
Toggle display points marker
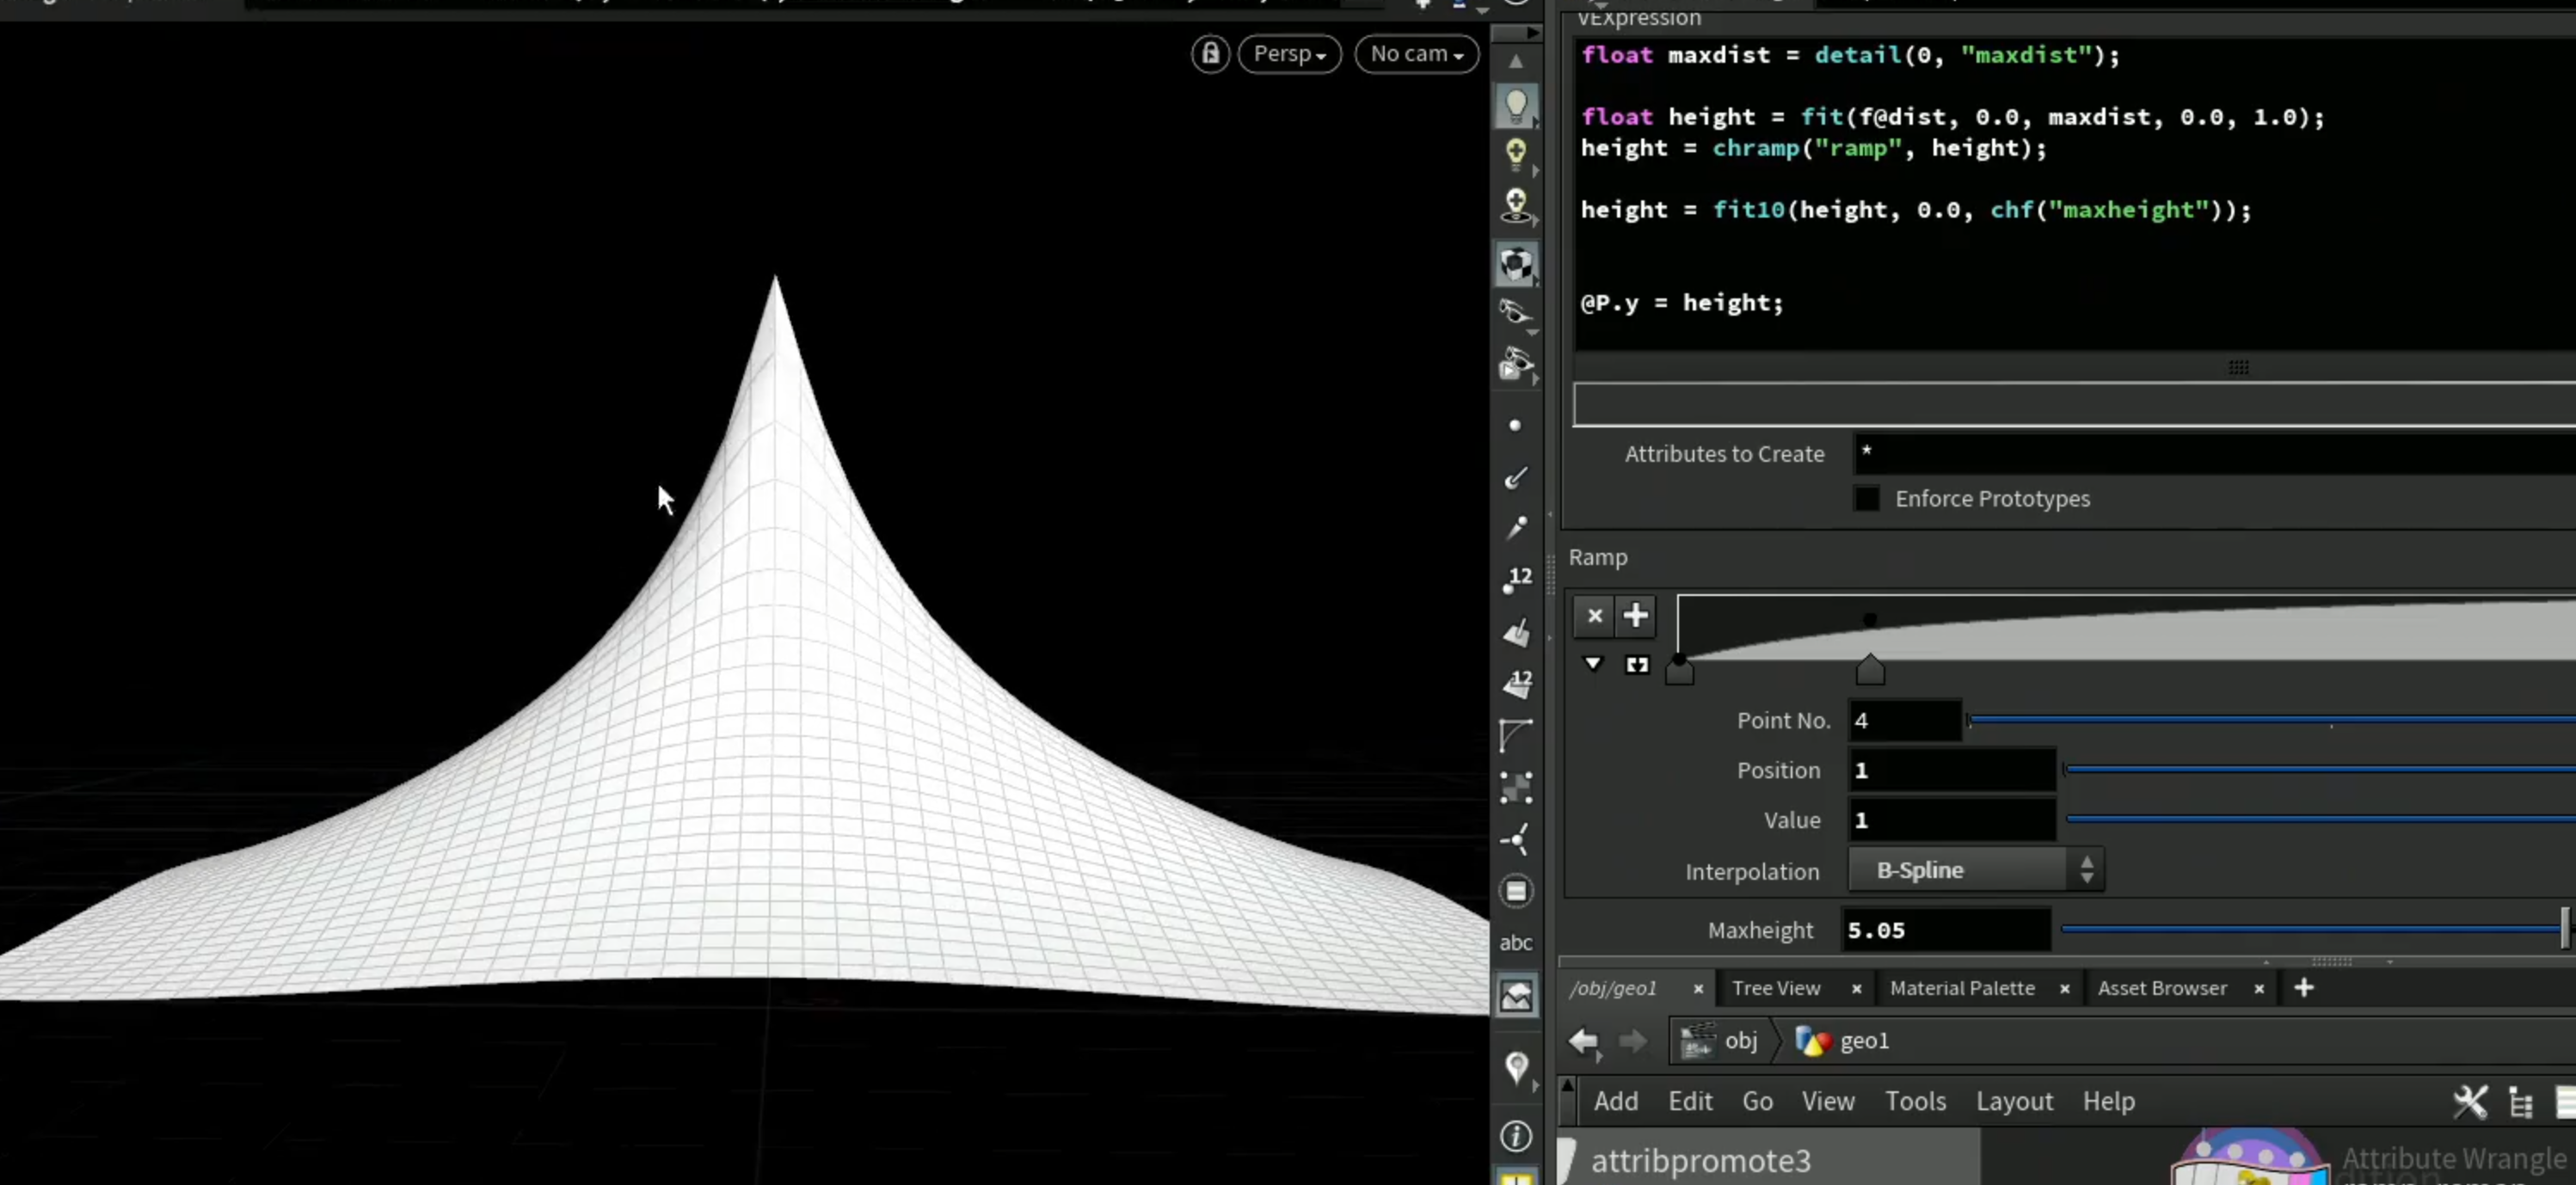[1515, 425]
